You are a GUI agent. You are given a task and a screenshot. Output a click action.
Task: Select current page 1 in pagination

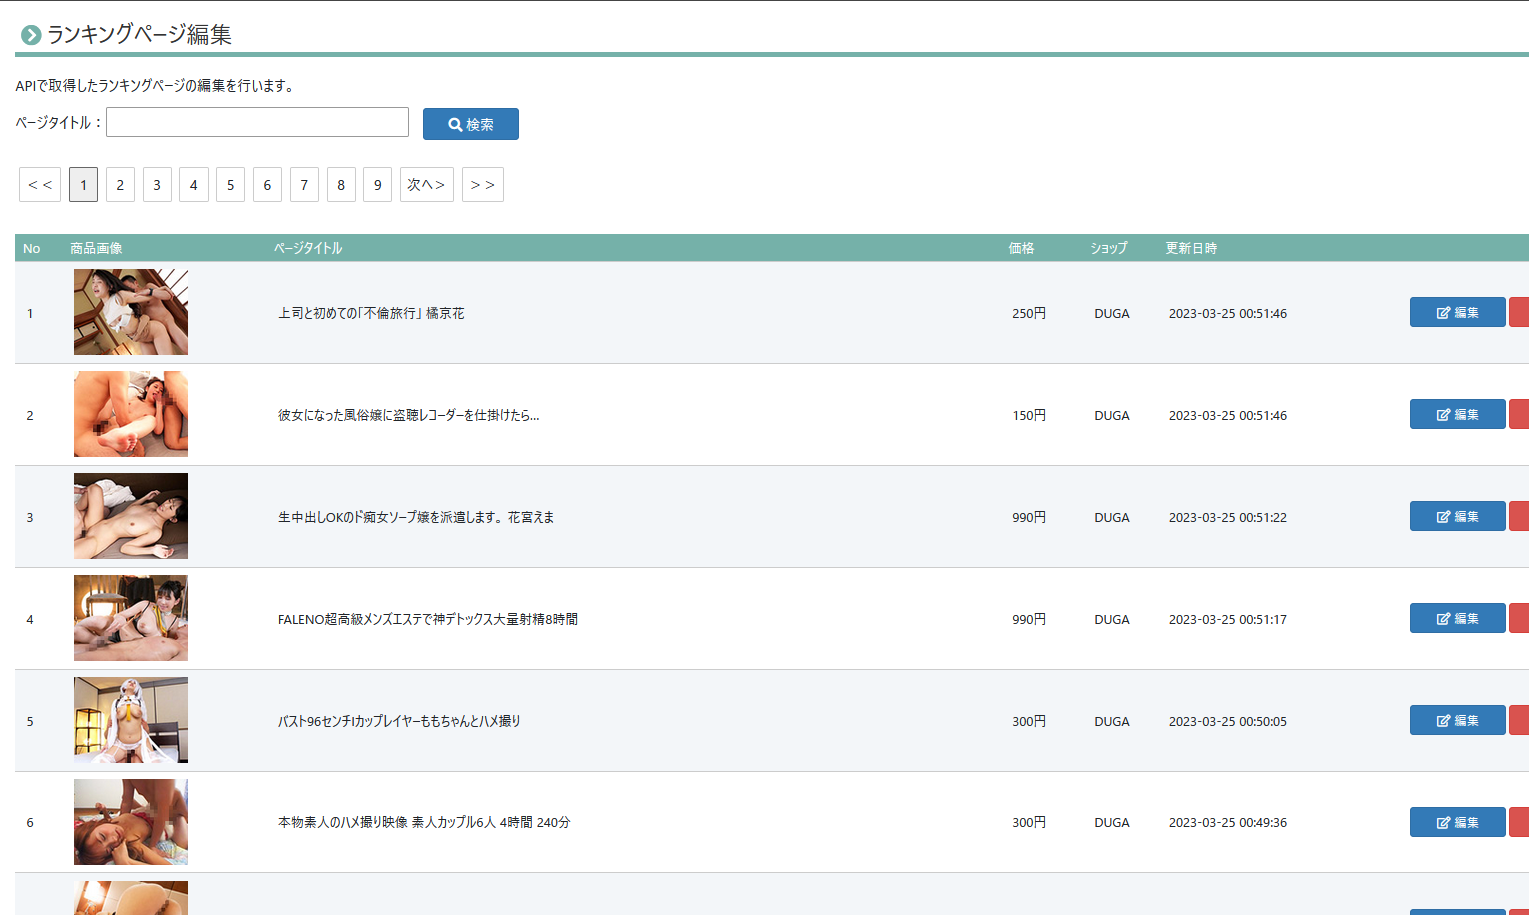83,185
